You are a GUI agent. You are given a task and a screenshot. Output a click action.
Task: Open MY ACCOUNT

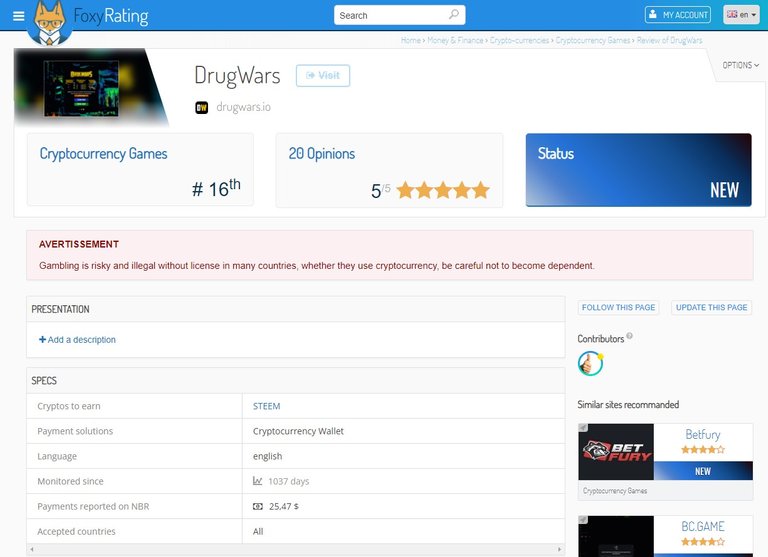(678, 15)
